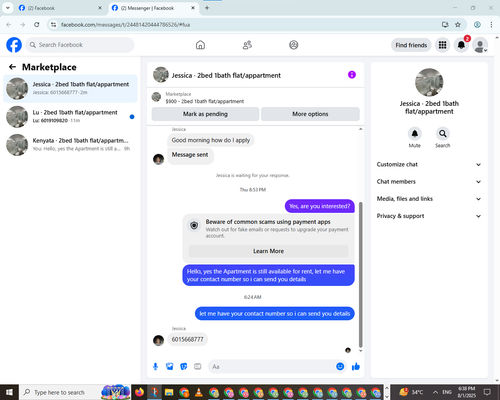500x400 pixels.
Task: Select the 'Yes, are you interested?' message
Action: click(x=320, y=206)
